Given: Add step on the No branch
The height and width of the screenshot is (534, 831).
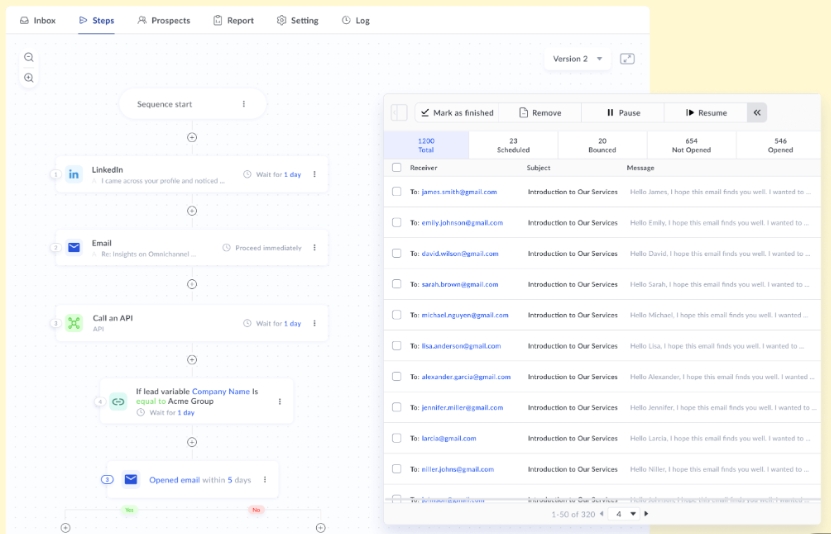Looking at the screenshot, I should 321,528.
